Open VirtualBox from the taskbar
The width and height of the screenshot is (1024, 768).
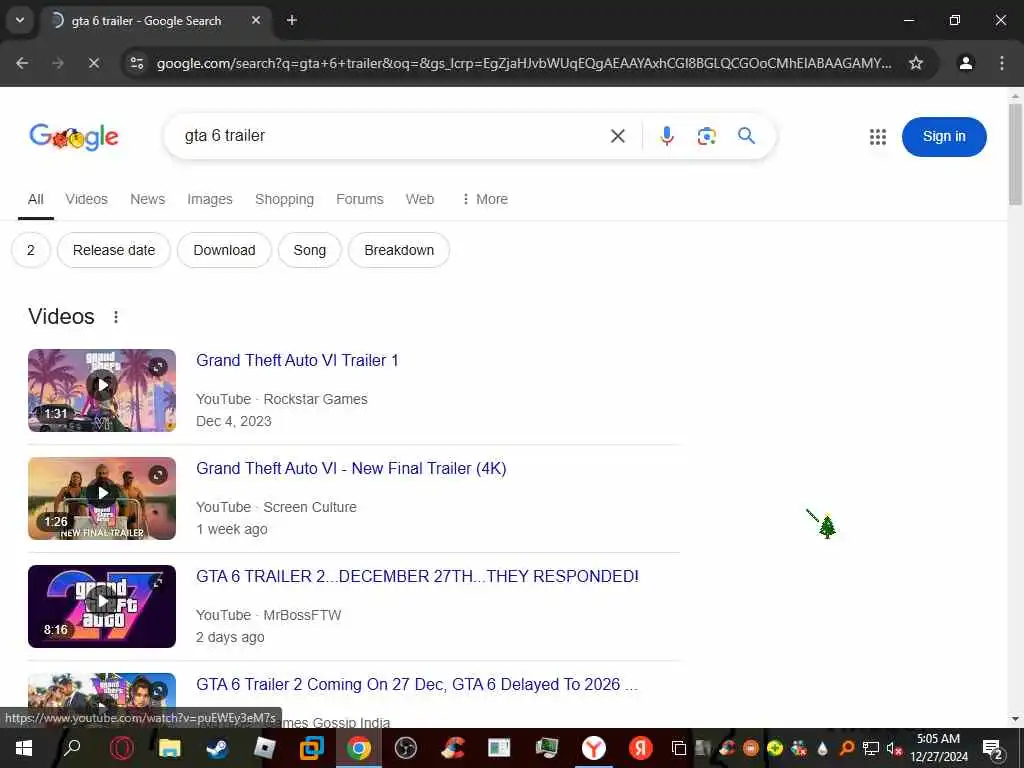(312, 748)
